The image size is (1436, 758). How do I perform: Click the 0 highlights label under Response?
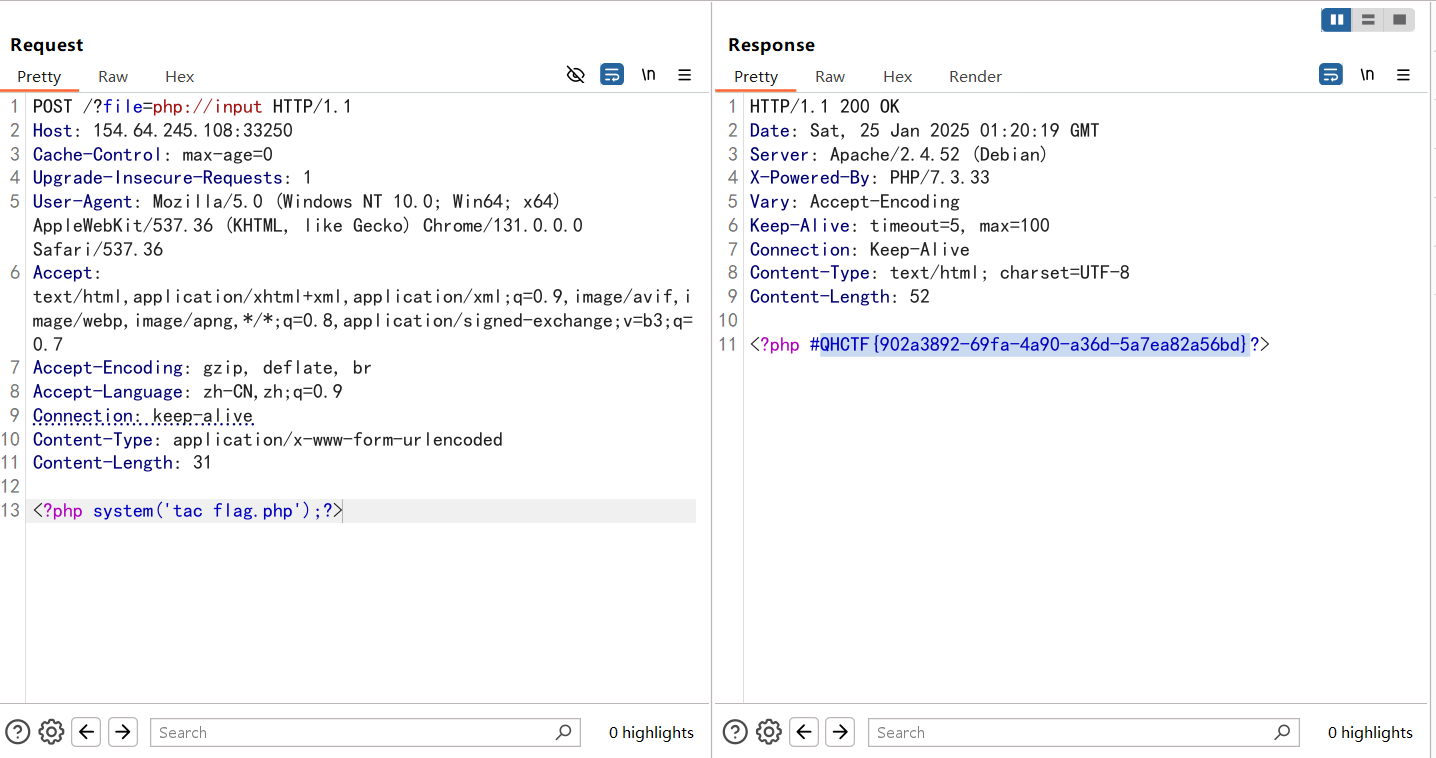(1370, 733)
